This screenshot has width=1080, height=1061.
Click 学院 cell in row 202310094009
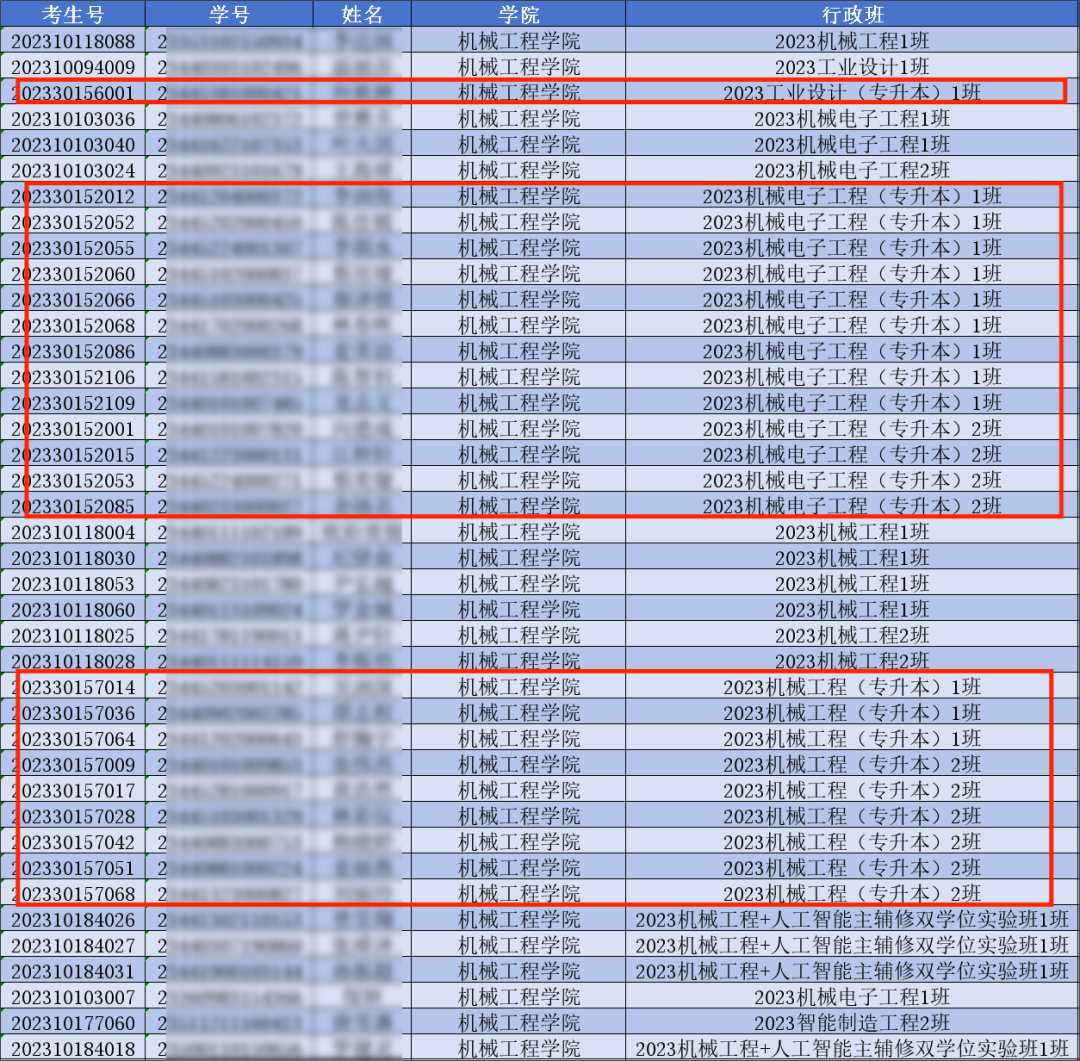519,67
